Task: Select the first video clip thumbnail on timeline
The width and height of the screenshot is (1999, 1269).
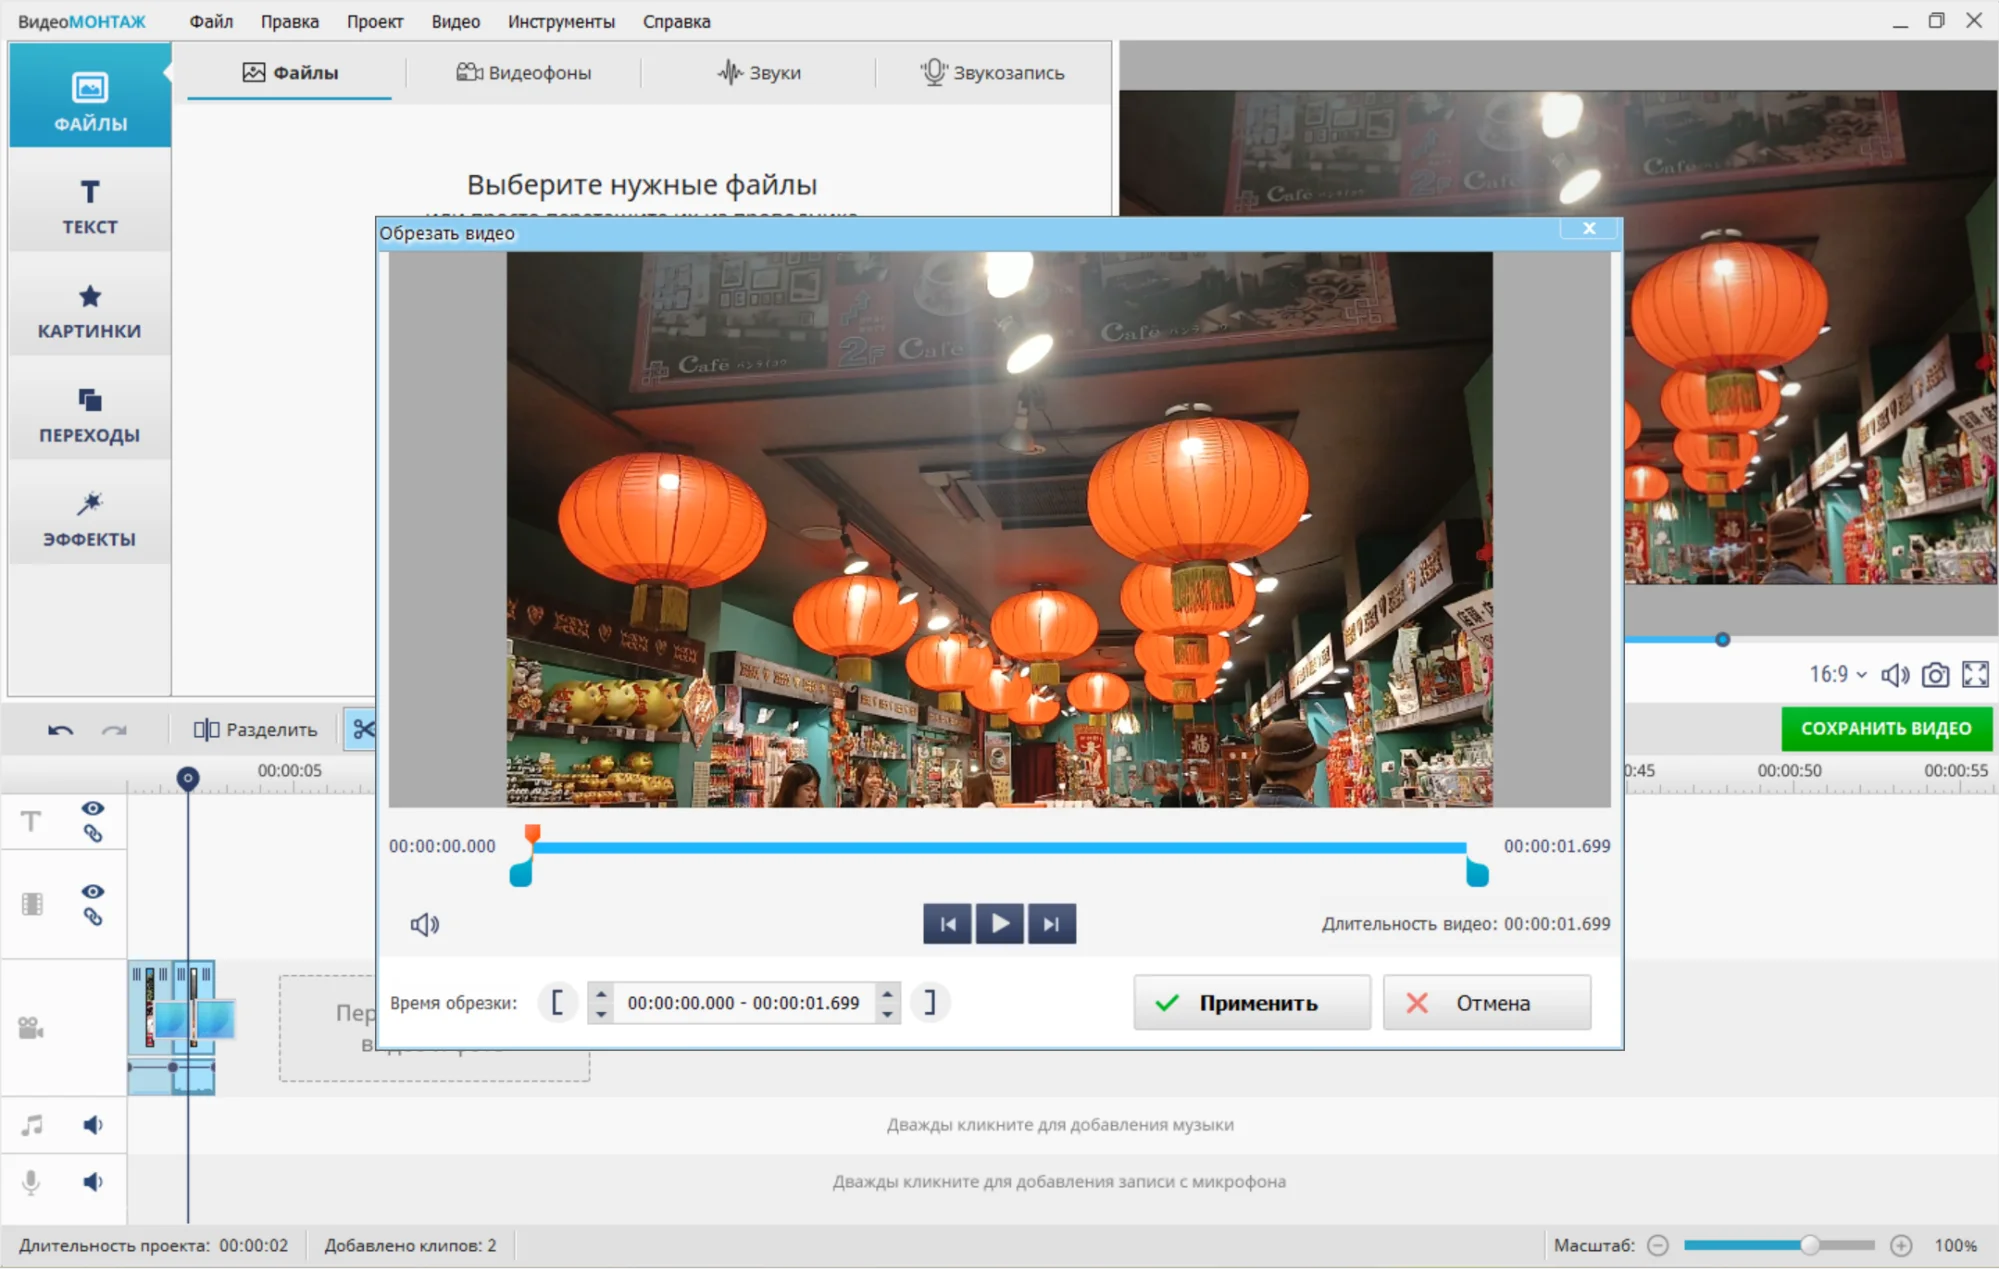Action: (149, 1007)
